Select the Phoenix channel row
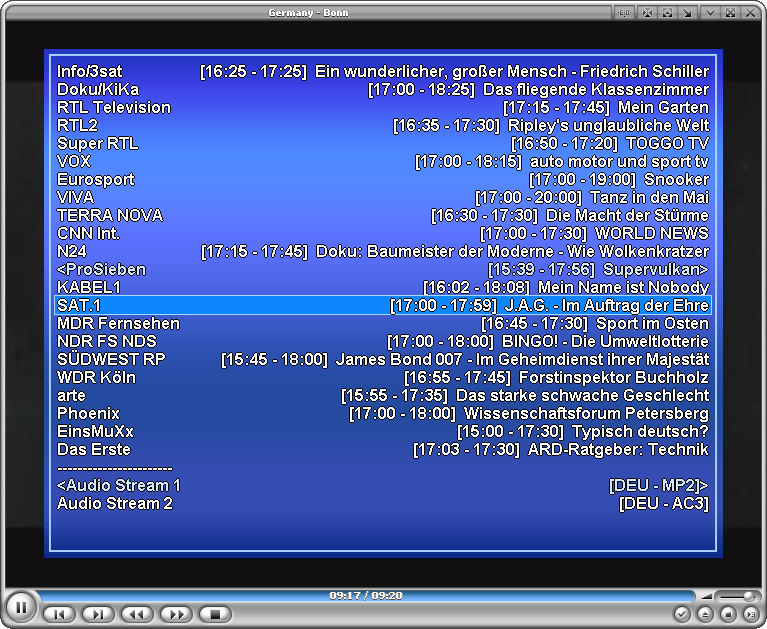 (383, 413)
